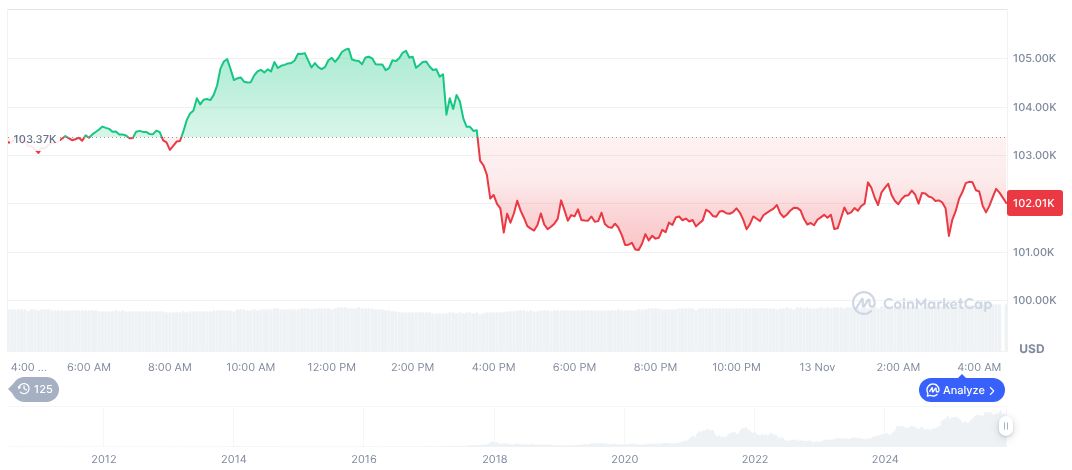This screenshot has height=470, width=1072.
Task: Click the CoinMarketCap watermark logo
Action: click(864, 303)
